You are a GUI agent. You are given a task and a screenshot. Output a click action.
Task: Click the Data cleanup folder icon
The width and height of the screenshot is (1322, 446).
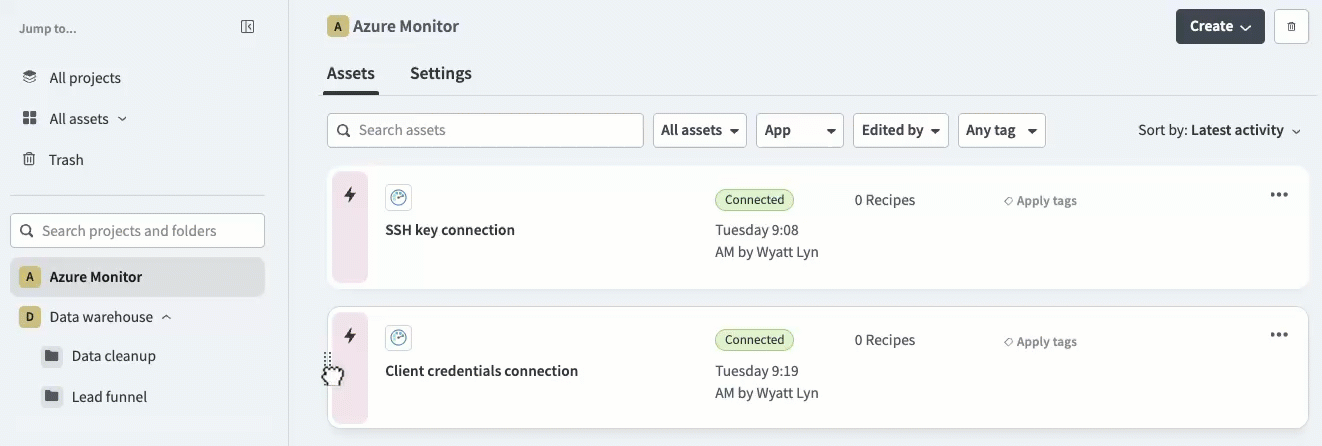pos(52,356)
